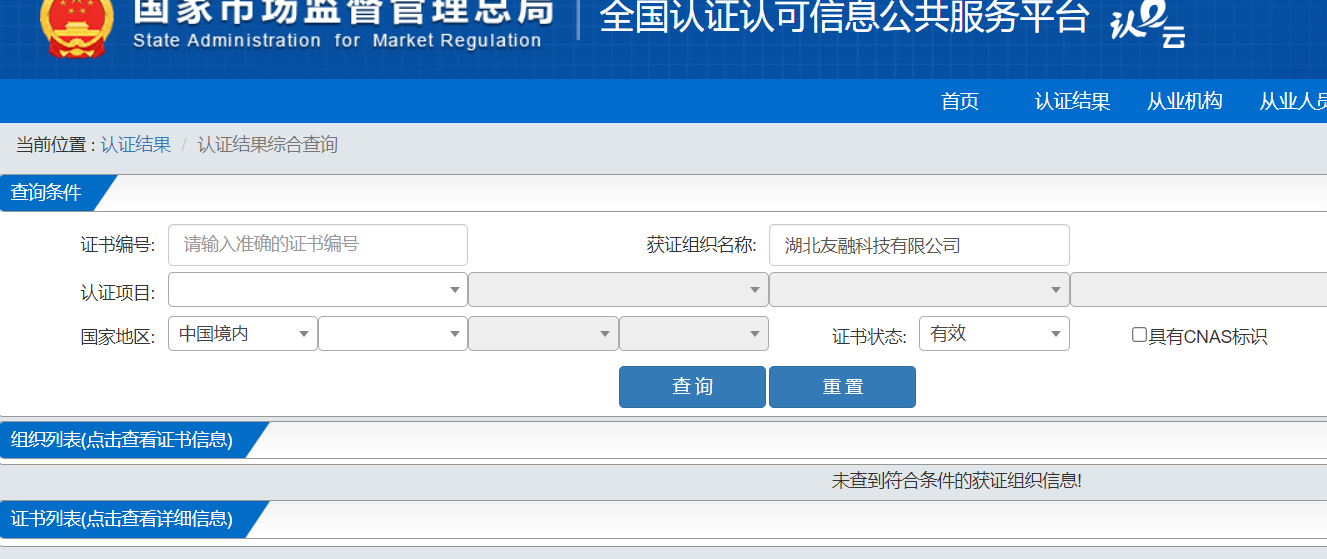Open the 从业机构 navigation item
The width and height of the screenshot is (1327, 559).
(x=1185, y=101)
